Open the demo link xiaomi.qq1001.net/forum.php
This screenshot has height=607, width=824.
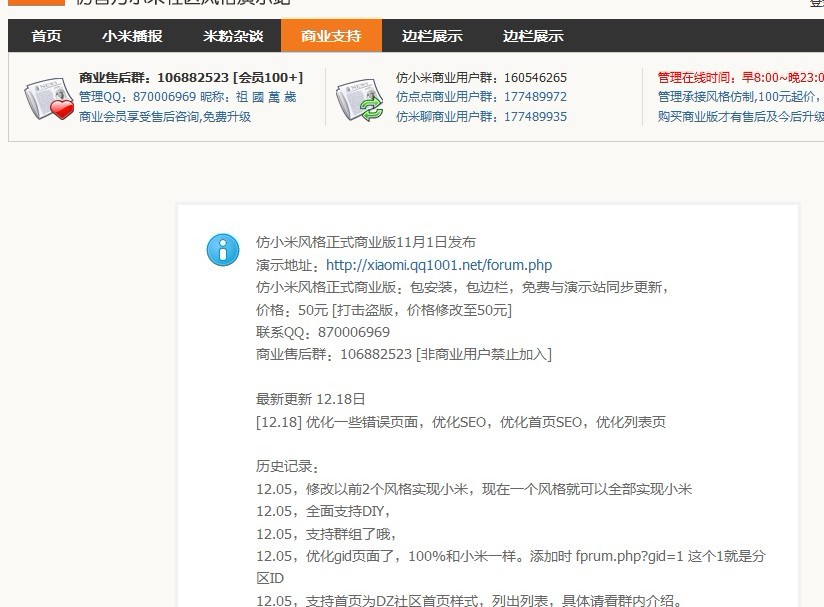coord(439,265)
